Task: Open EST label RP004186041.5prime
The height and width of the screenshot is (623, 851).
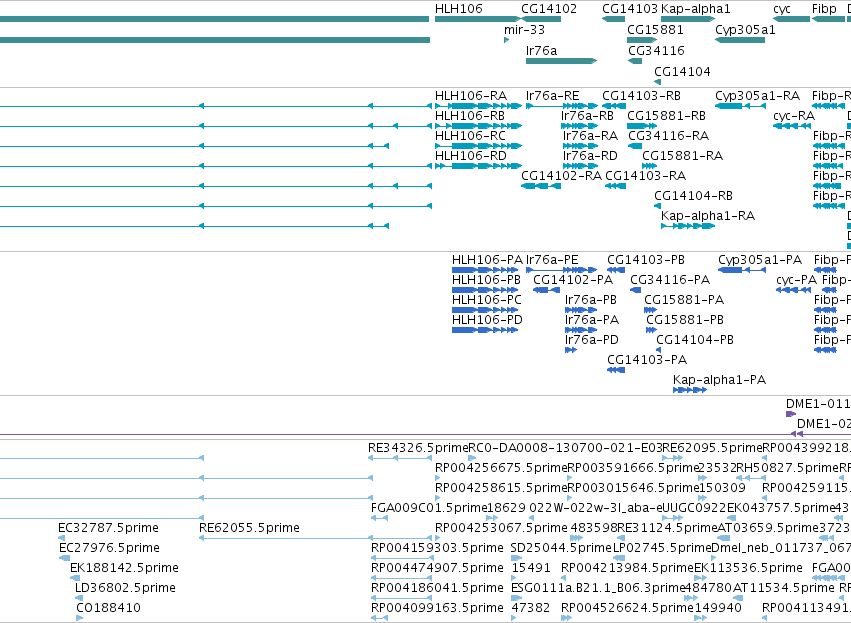Action: pos(437,588)
